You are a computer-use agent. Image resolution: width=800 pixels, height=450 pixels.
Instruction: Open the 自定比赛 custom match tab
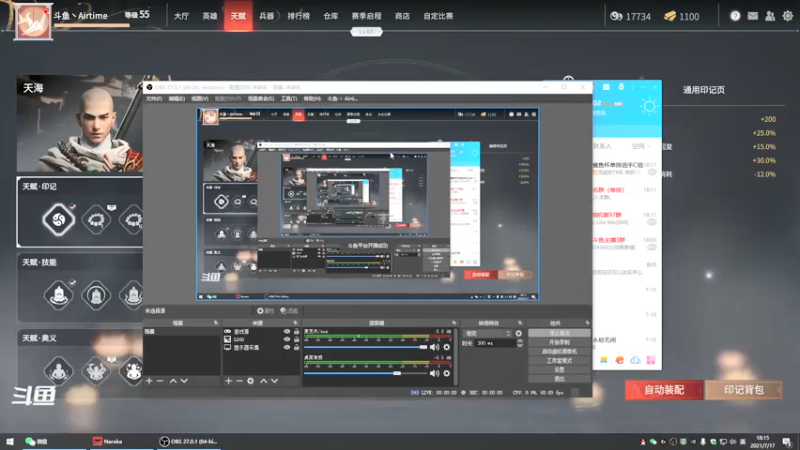tap(438, 16)
